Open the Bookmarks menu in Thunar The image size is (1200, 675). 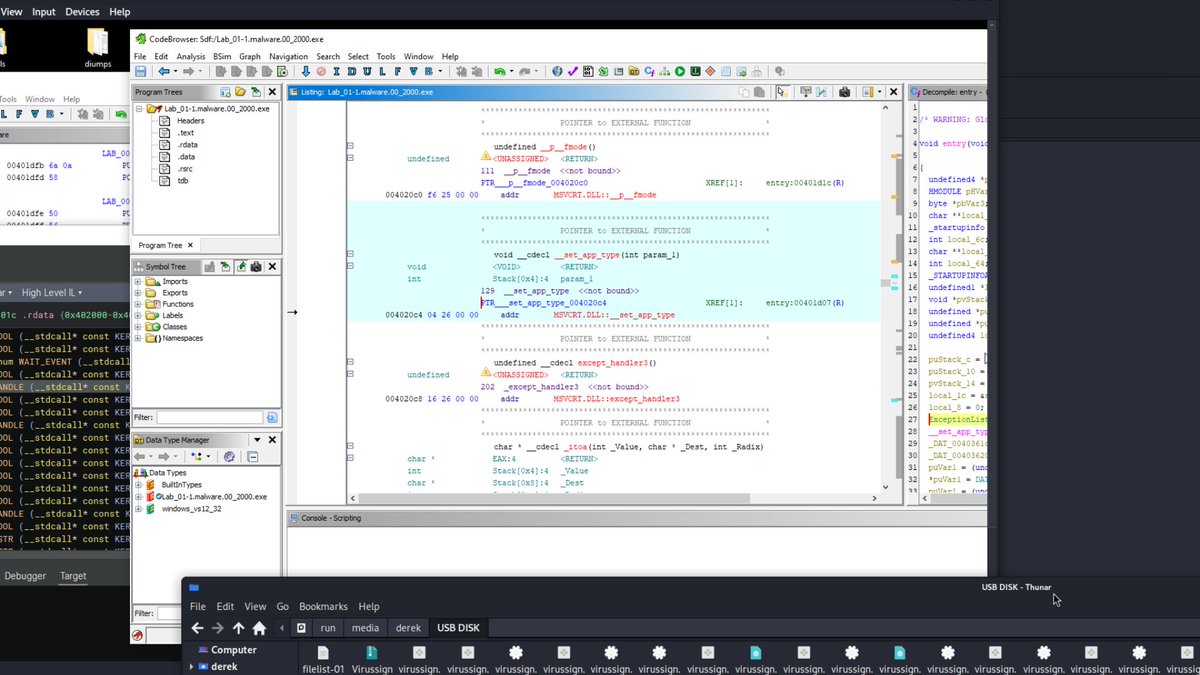pyautogui.click(x=323, y=606)
